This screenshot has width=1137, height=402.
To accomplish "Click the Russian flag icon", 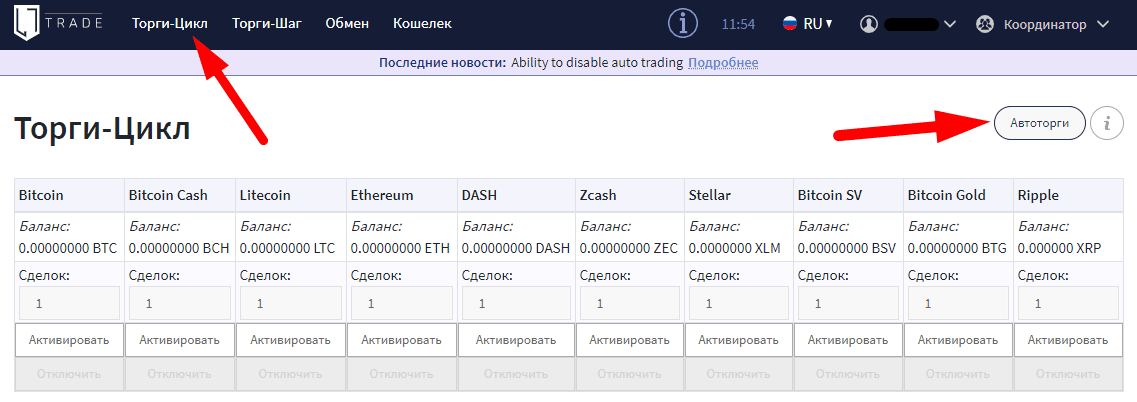I will (790, 24).
